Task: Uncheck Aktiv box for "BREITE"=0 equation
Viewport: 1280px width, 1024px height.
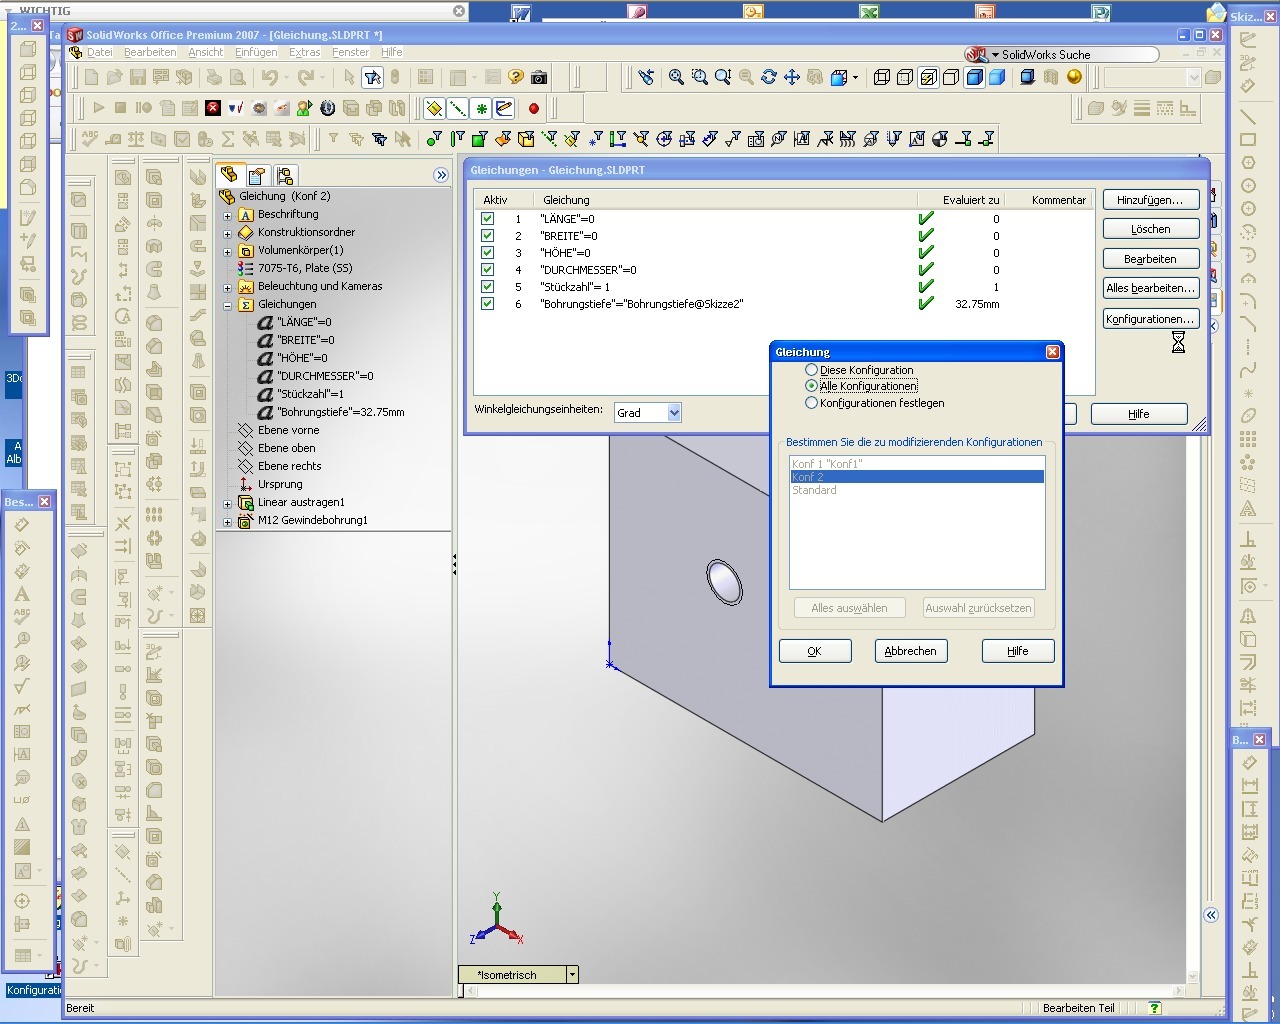Action: pyautogui.click(x=487, y=235)
